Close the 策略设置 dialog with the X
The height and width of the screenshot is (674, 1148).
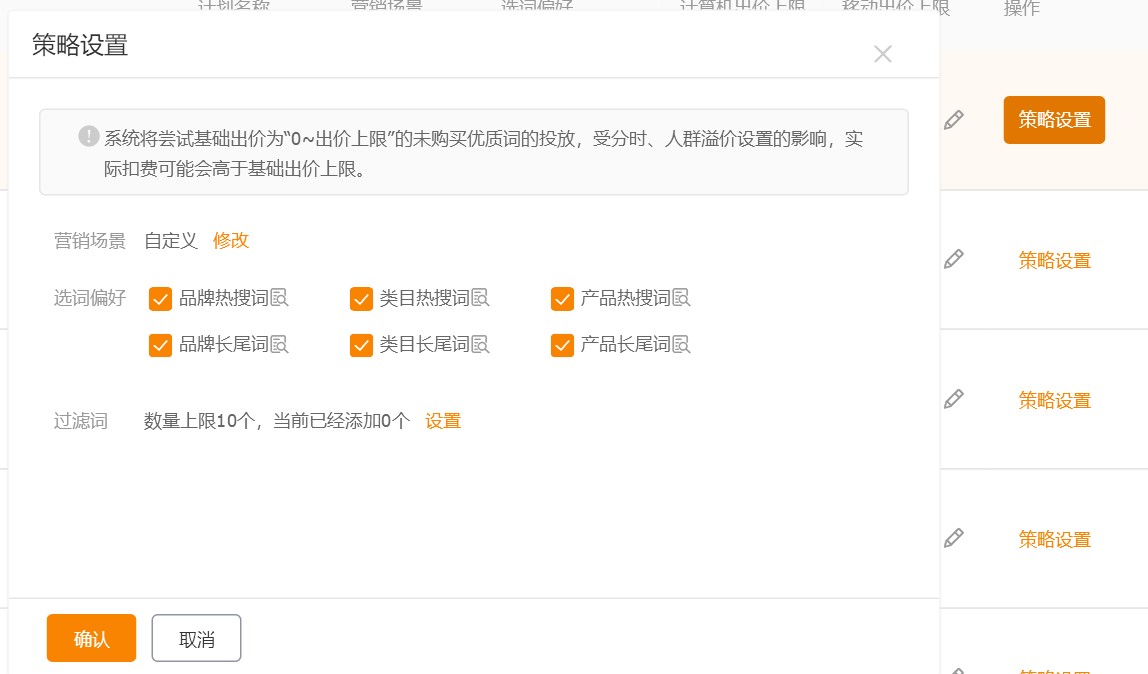pos(883,54)
